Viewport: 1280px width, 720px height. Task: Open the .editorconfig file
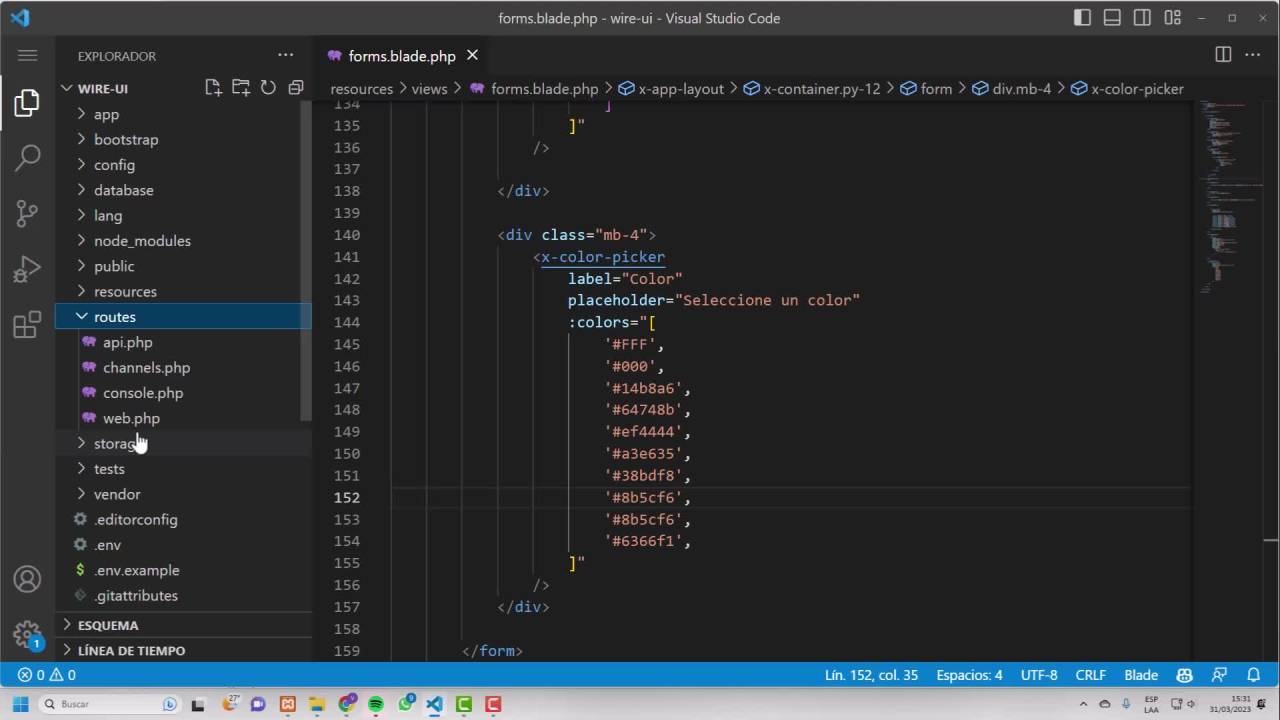tap(183, 520)
